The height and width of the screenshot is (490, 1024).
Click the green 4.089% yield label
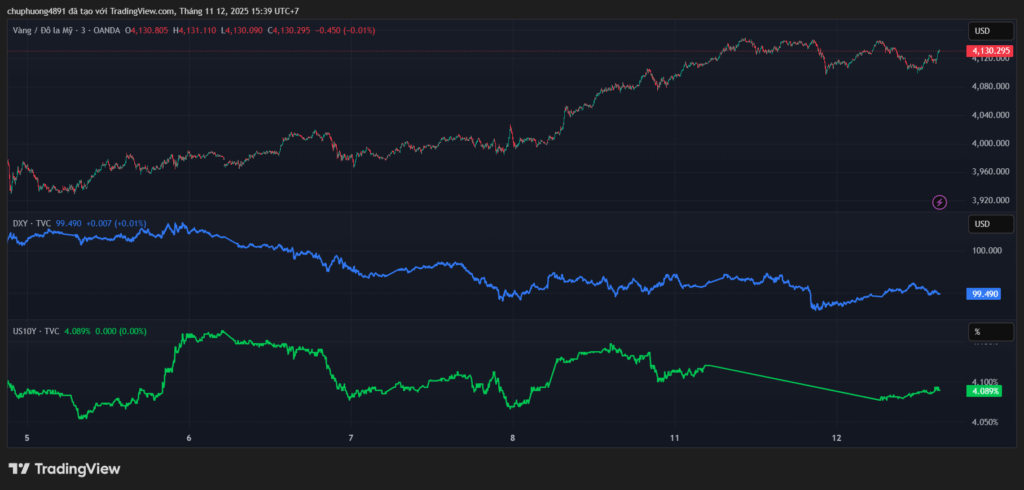[982, 391]
